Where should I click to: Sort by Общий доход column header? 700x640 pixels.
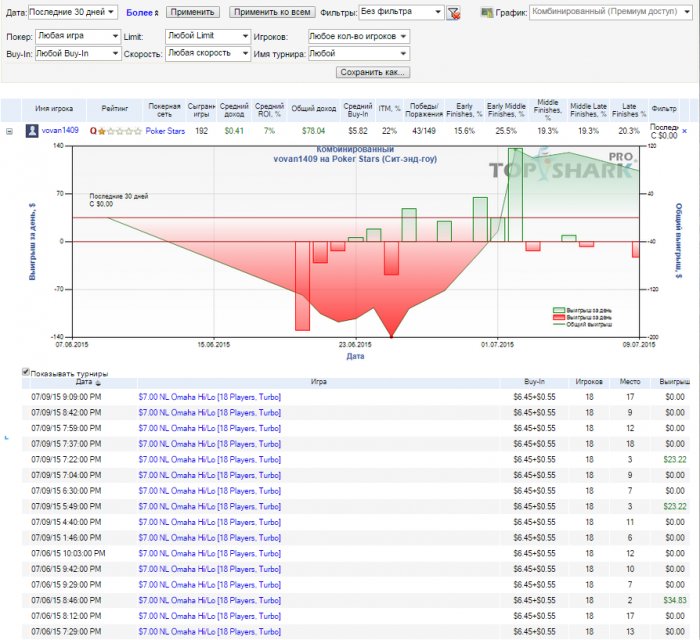click(313, 108)
